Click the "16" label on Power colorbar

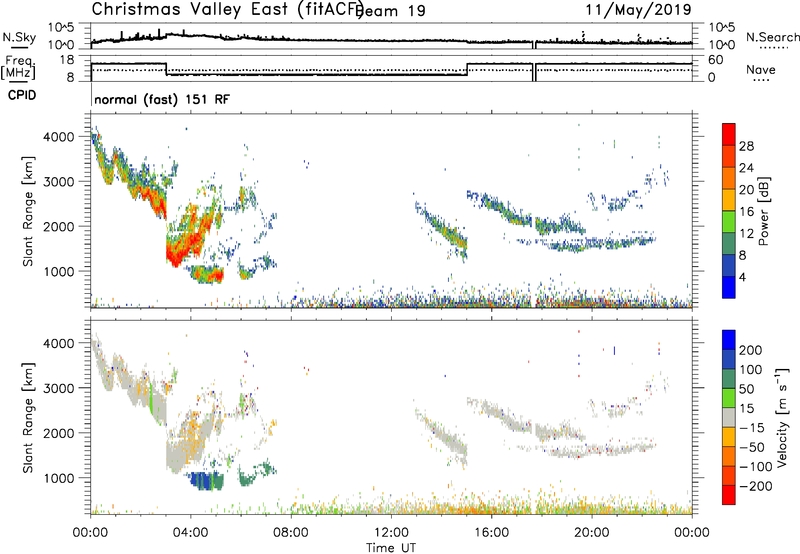[x=746, y=212]
